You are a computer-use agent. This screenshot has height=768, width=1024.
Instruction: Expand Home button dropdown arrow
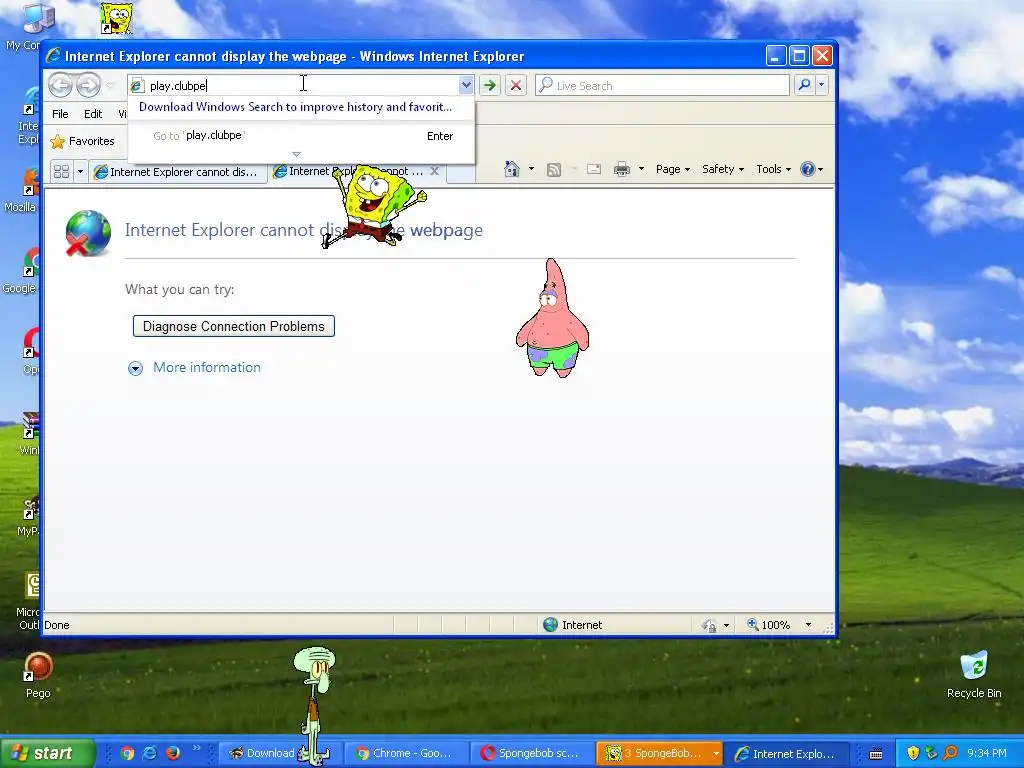(x=531, y=169)
